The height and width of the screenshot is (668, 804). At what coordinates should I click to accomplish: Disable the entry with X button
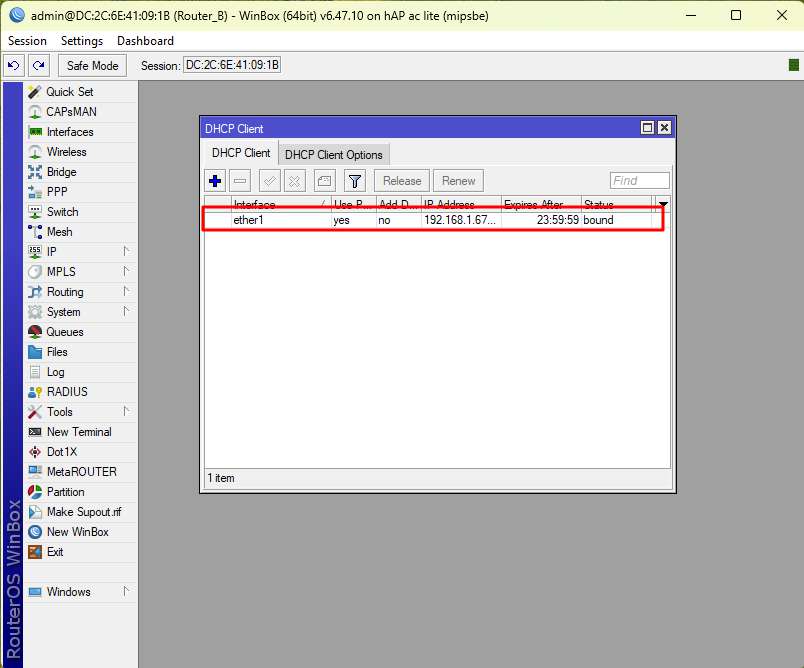click(294, 181)
